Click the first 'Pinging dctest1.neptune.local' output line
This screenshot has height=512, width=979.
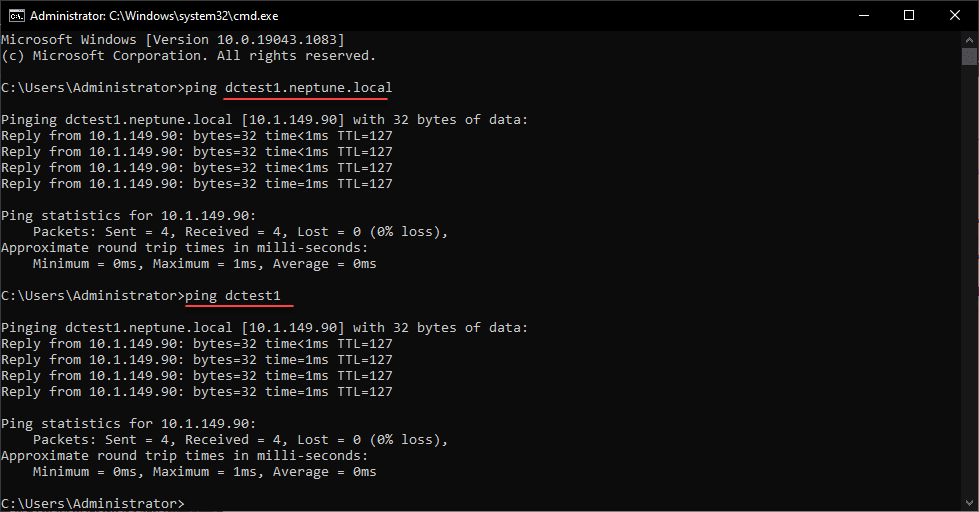tap(264, 120)
